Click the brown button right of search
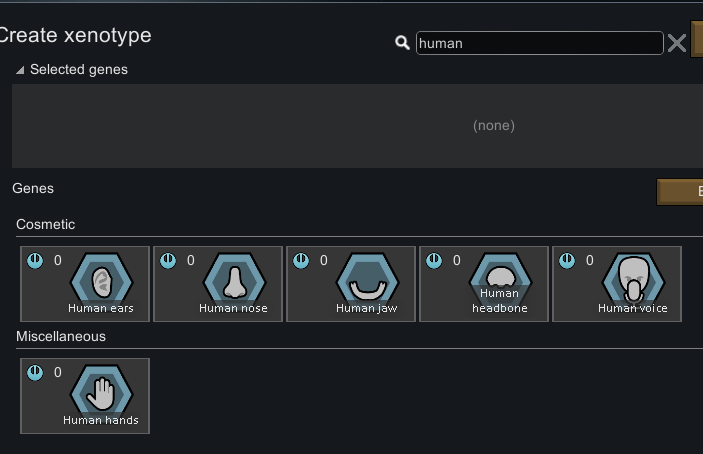 [697, 39]
